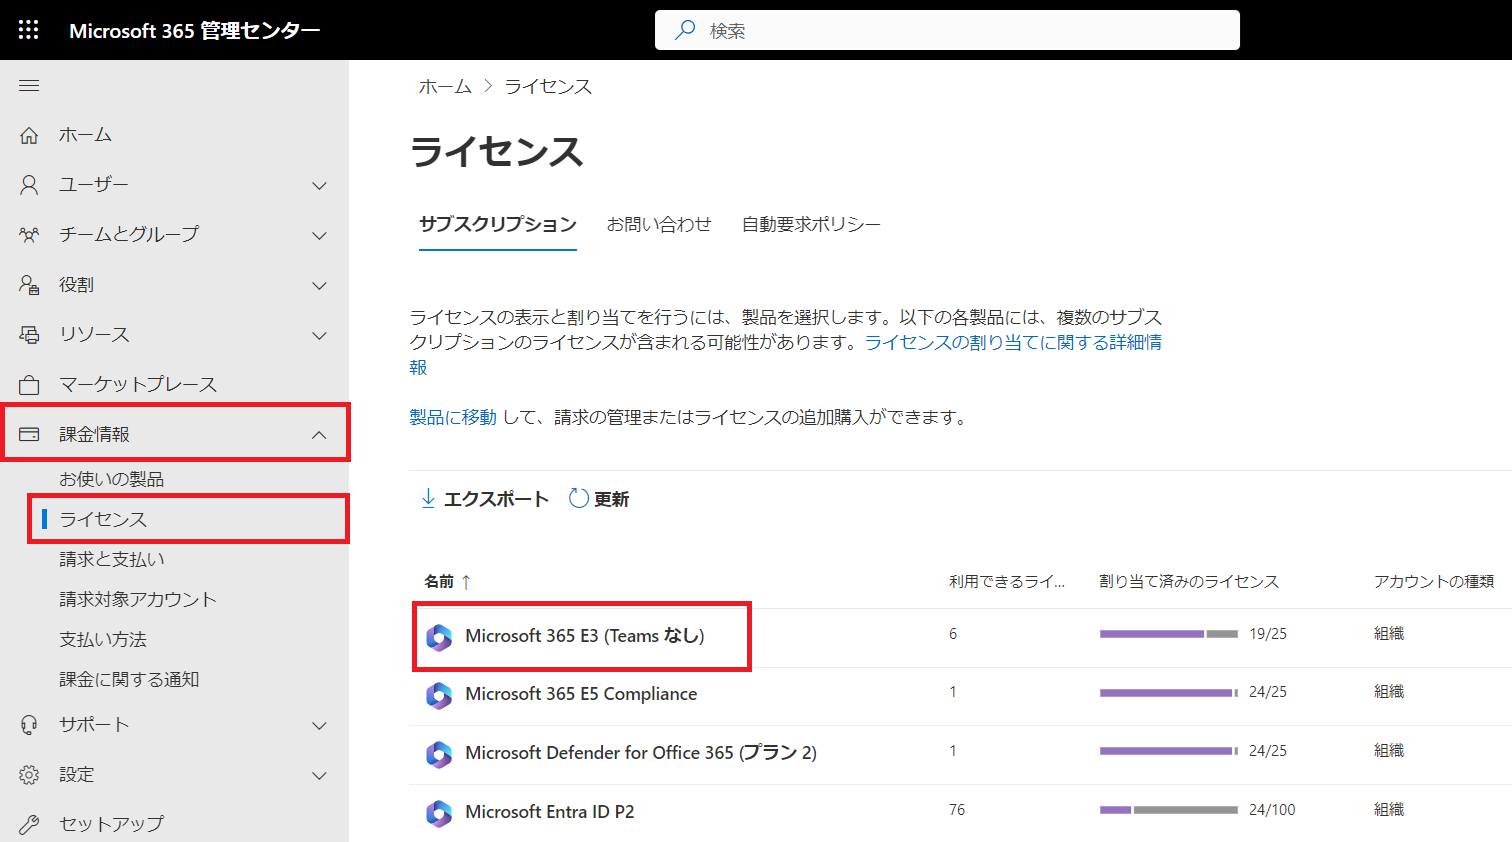Image resolution: width=1512 pixels, height=842 pixels.
Task: Follow the 製品に移動 link
Action: 453,417
